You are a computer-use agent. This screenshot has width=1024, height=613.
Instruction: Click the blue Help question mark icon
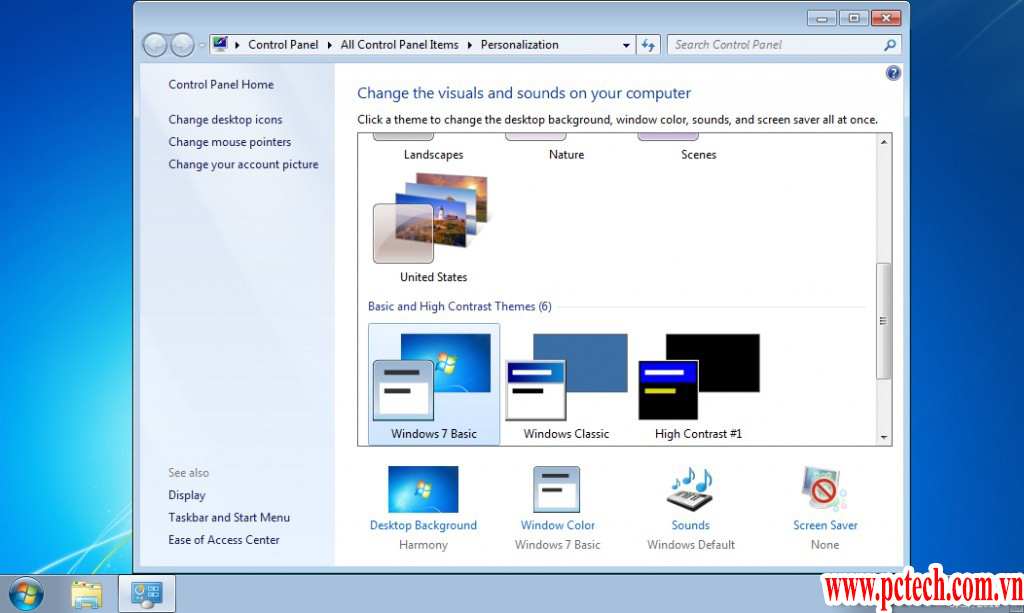pos(893,73)
